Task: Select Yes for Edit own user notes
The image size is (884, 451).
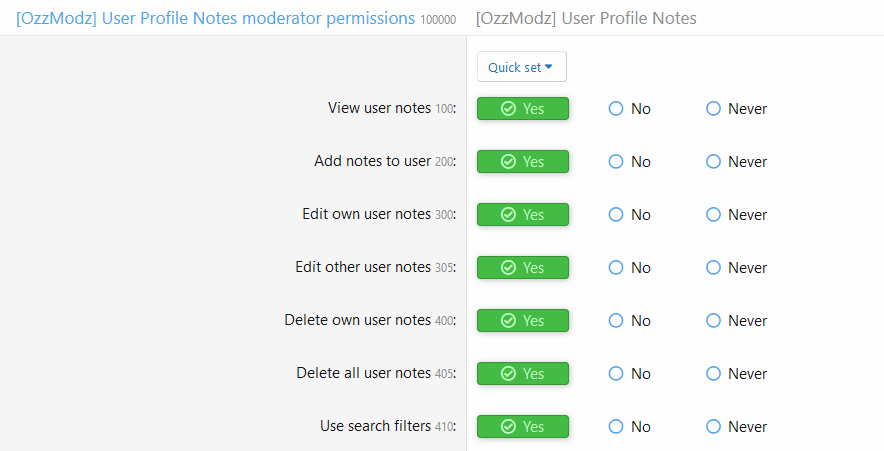Action: pyautogui.click(x=522, y=214)
